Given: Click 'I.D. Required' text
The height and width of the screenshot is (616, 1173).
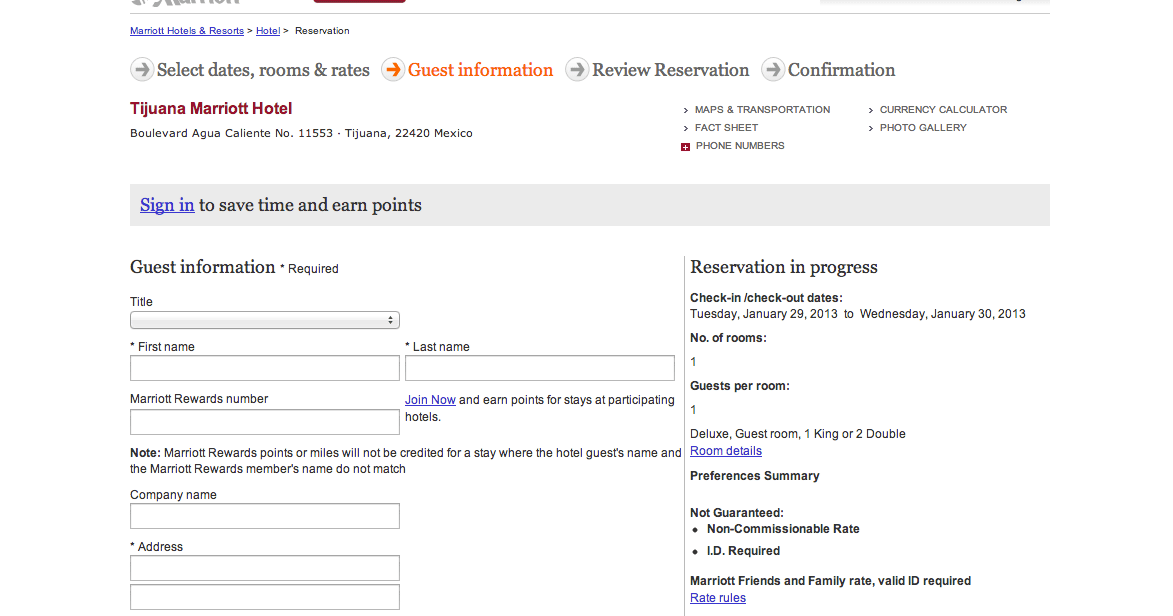Looking at the screenshot, I should pyautogui.click(x=744, y=550).
